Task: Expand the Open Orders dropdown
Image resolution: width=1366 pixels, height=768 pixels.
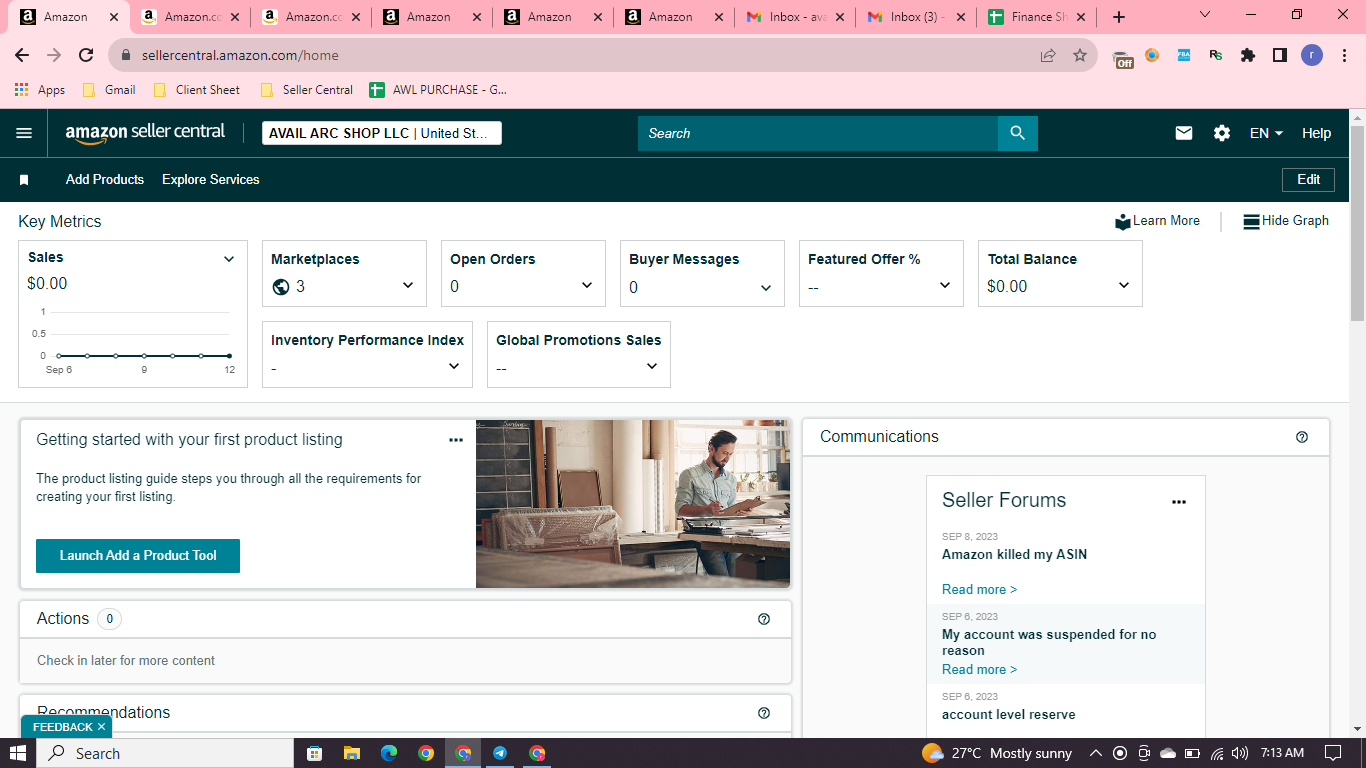Action: [x=587, y=286]
